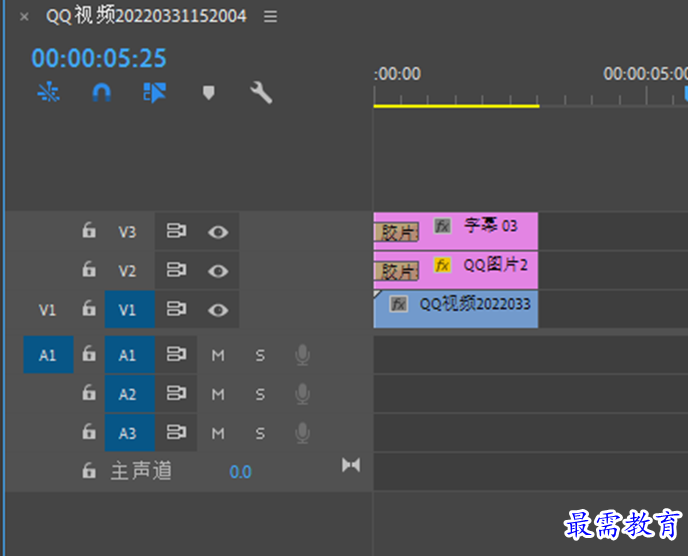Toggle track lock on V3

coord(89,230)
